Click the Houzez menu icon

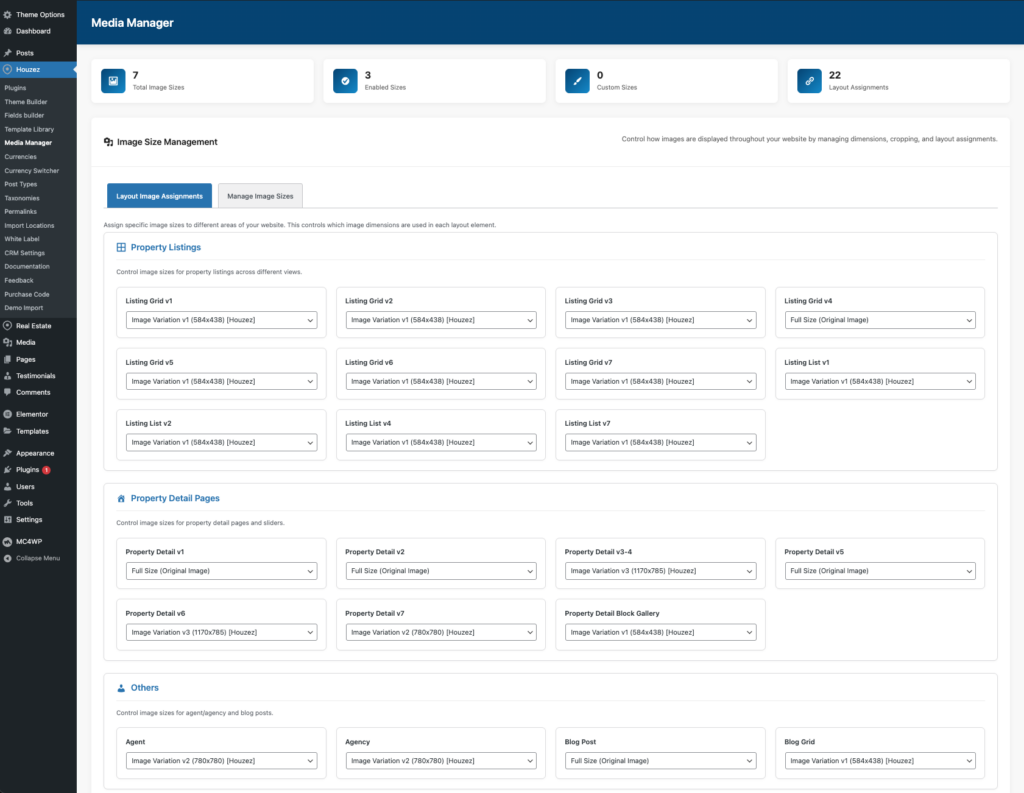[8, 70]
